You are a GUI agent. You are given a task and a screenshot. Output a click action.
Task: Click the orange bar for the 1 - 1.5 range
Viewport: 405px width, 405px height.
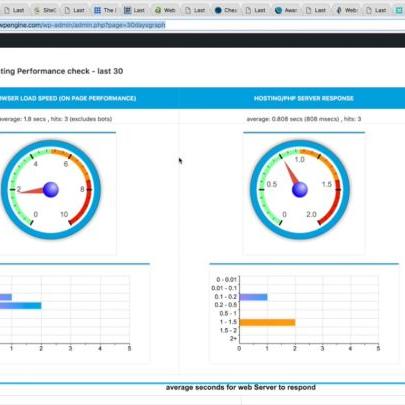[x=267, y=322]
